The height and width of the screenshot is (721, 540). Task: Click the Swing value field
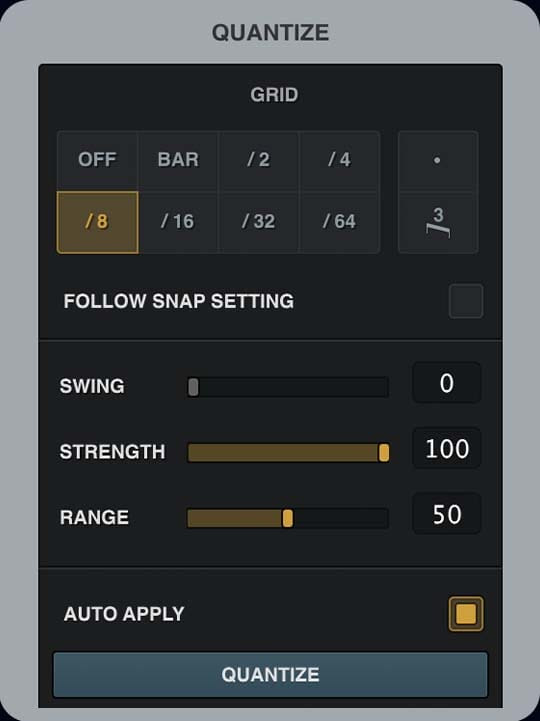[447, 383]
